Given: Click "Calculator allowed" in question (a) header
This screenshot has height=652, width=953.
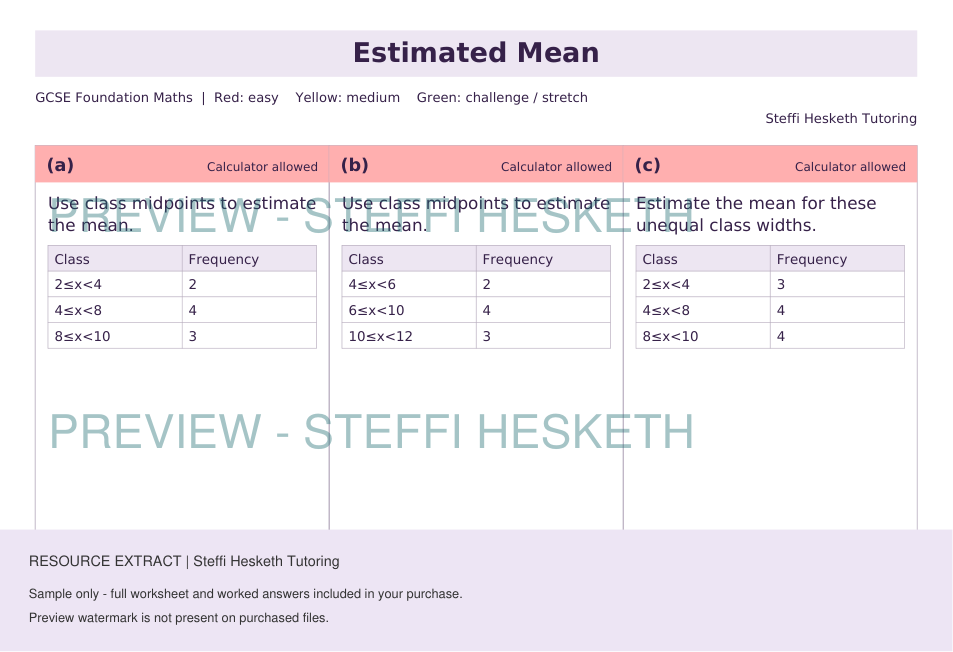Looking at the screenshot, I should pyautogui.click(x=262, y=166).
